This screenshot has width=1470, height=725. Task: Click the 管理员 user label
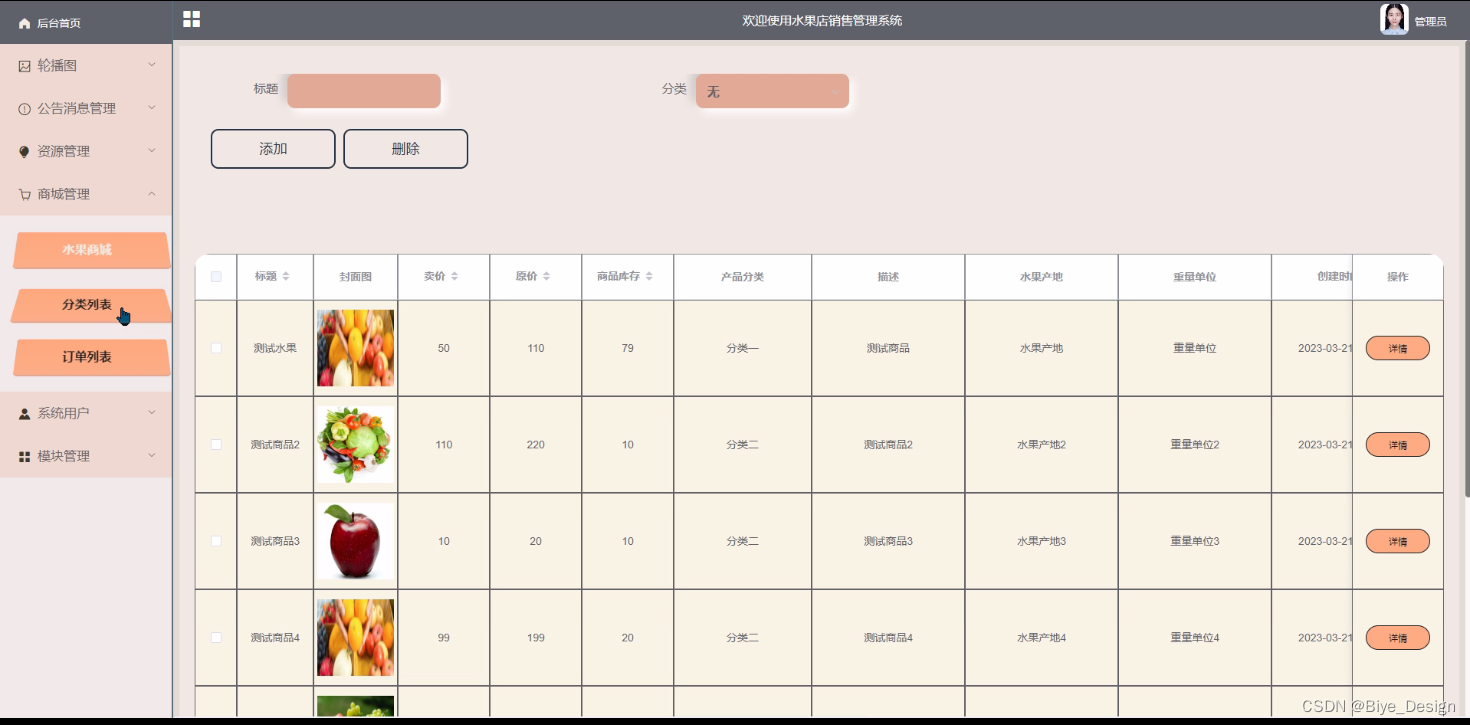coord(1430,21)
